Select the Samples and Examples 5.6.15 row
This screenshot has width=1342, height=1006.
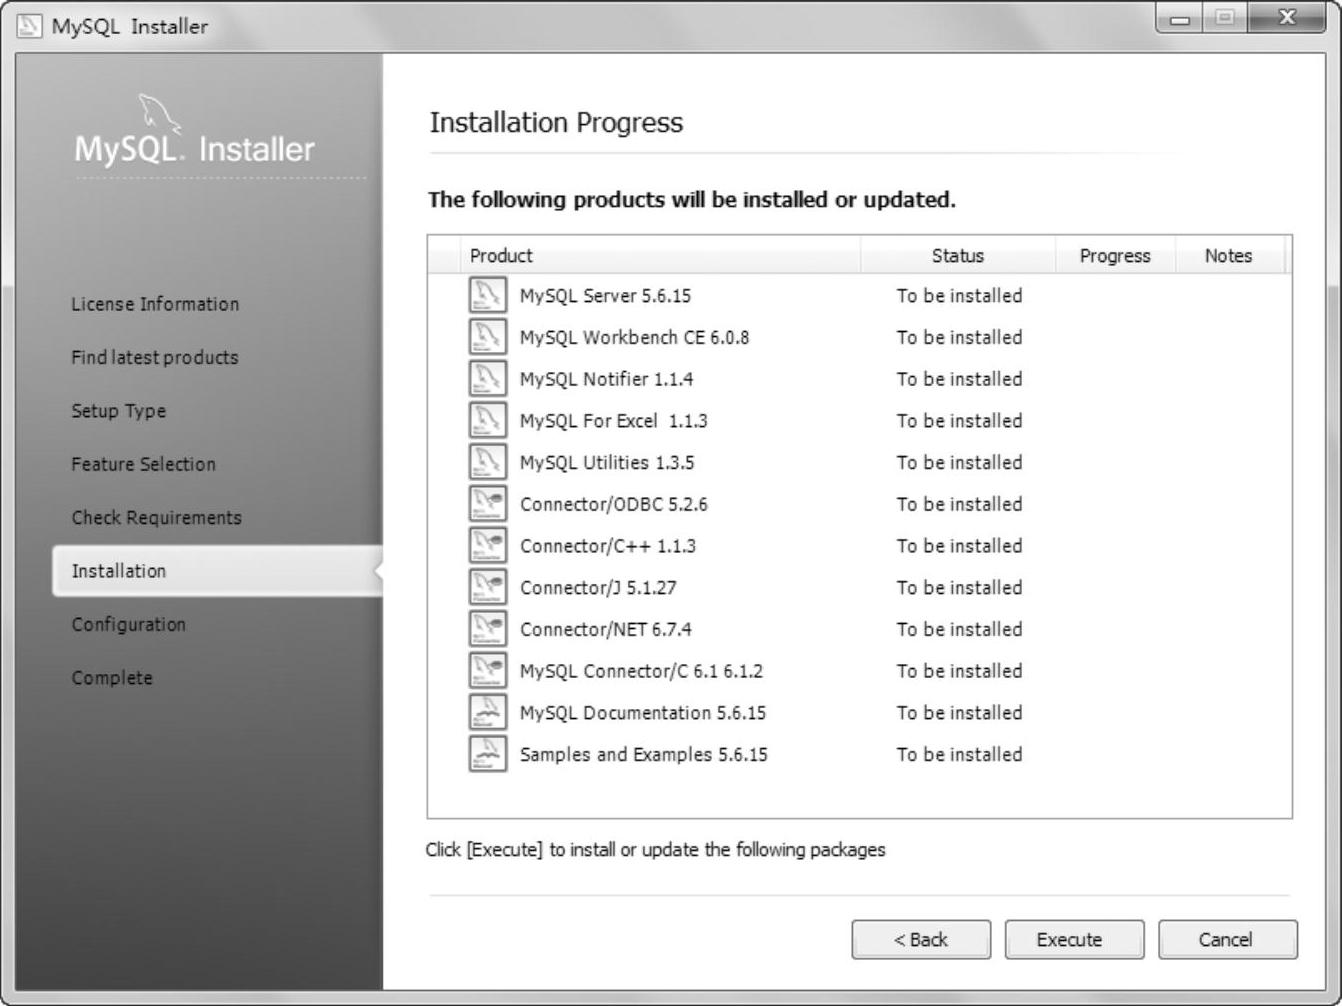click(x=860, y=754)
